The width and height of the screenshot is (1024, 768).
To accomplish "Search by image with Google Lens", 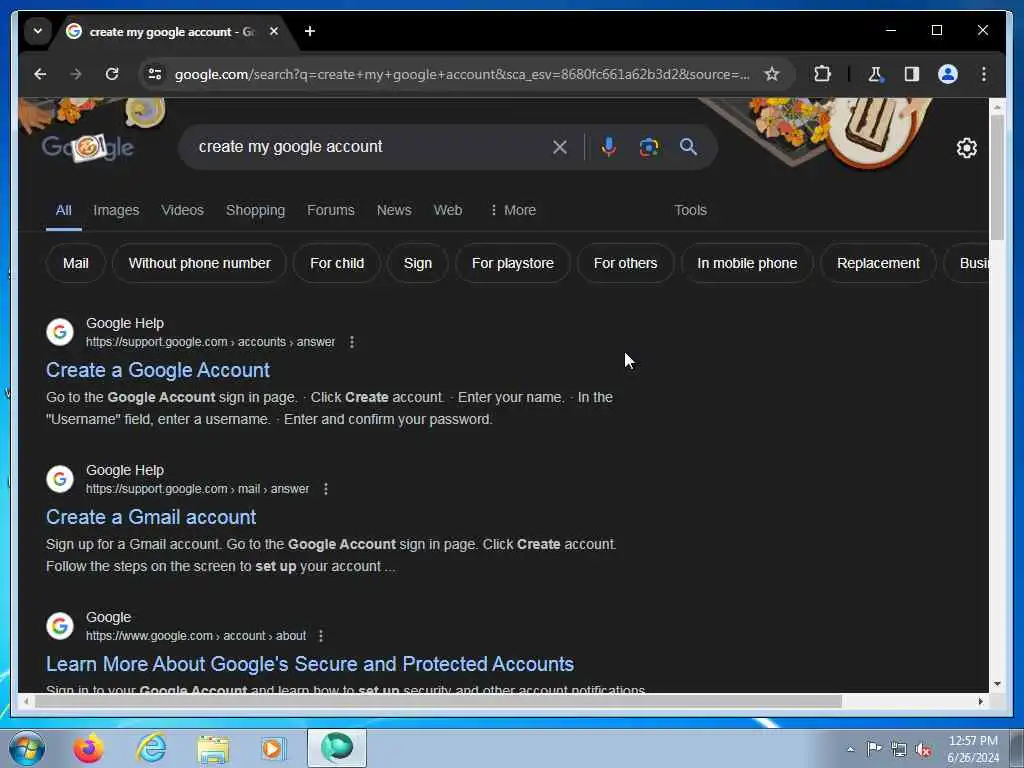I will coord(648,147).
